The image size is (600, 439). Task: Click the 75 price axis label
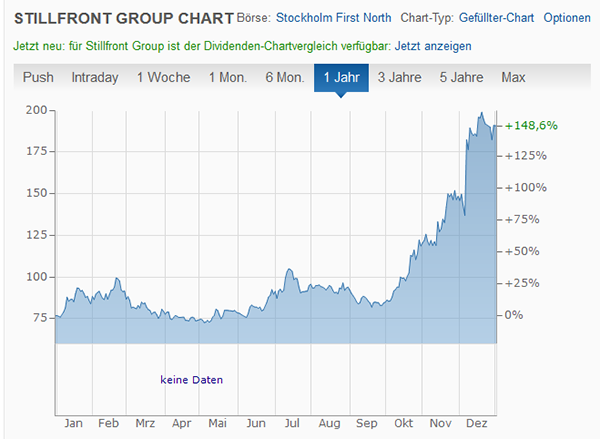[40, 318]
